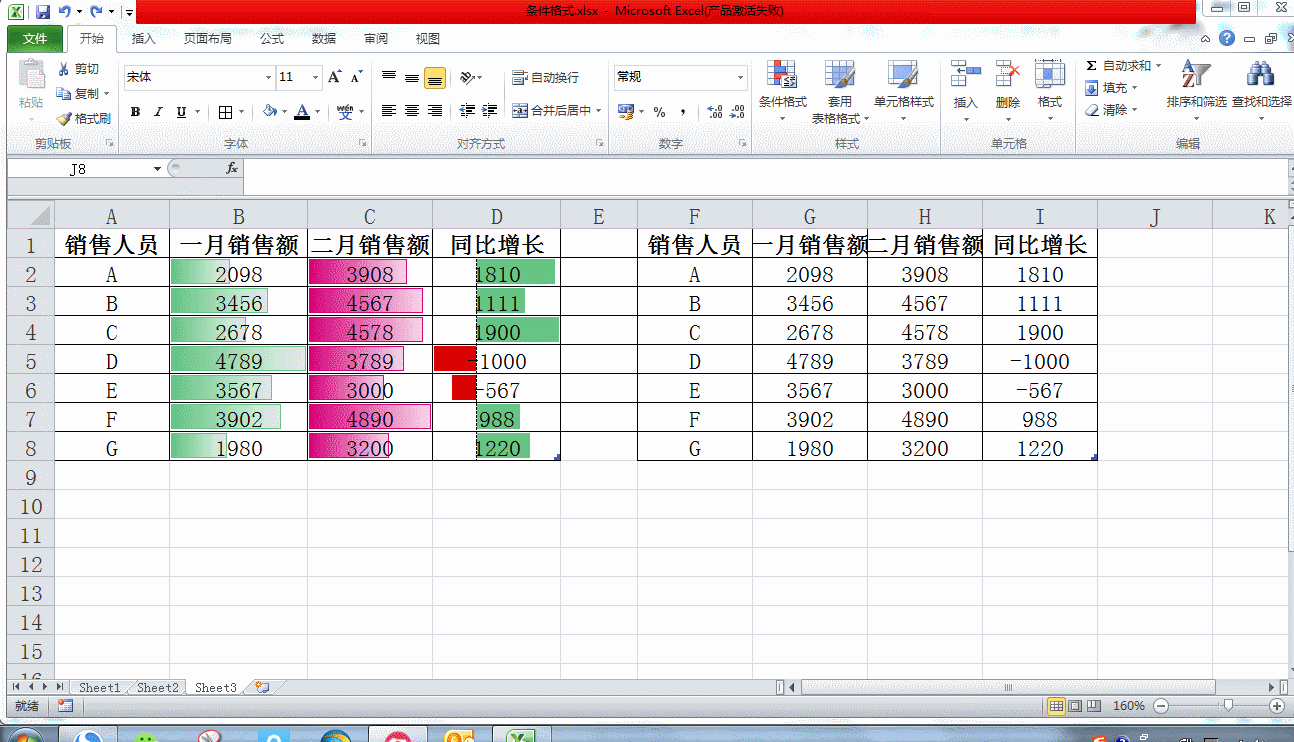Open the font name dropdown showing 宋体

tap(268, 77)
